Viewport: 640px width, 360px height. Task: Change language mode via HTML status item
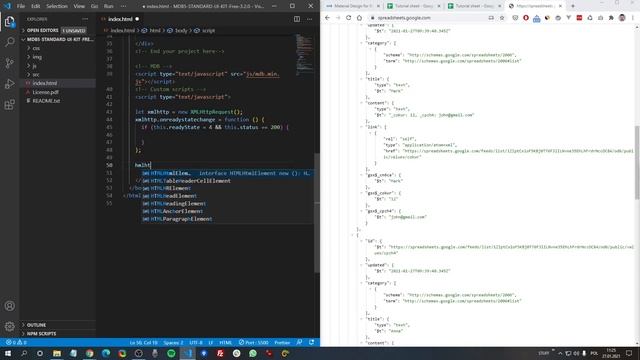[225, 342]
